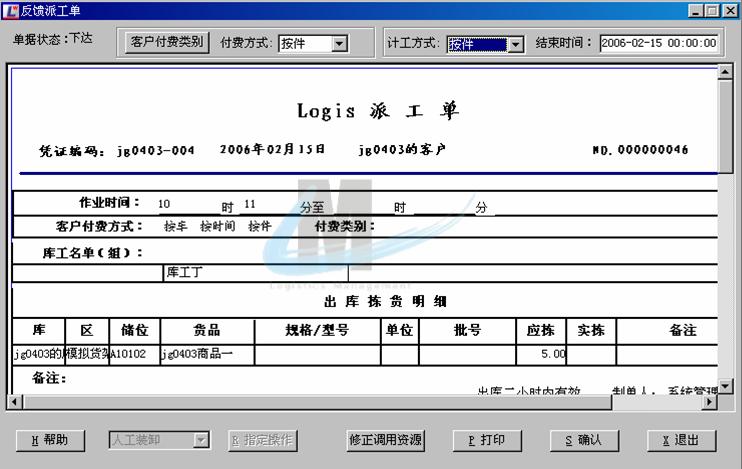Print using the P 打印 button
Image resolution: width=742 pixels, height=469 pixels.
486,440
